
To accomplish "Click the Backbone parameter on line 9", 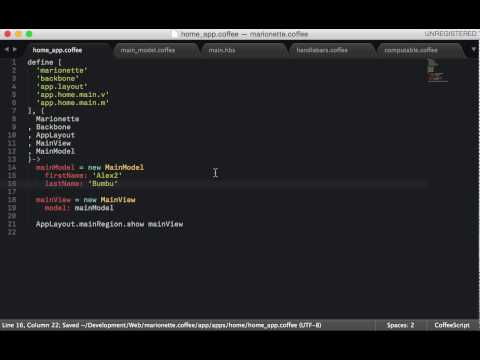I will [x=53, y=127].
